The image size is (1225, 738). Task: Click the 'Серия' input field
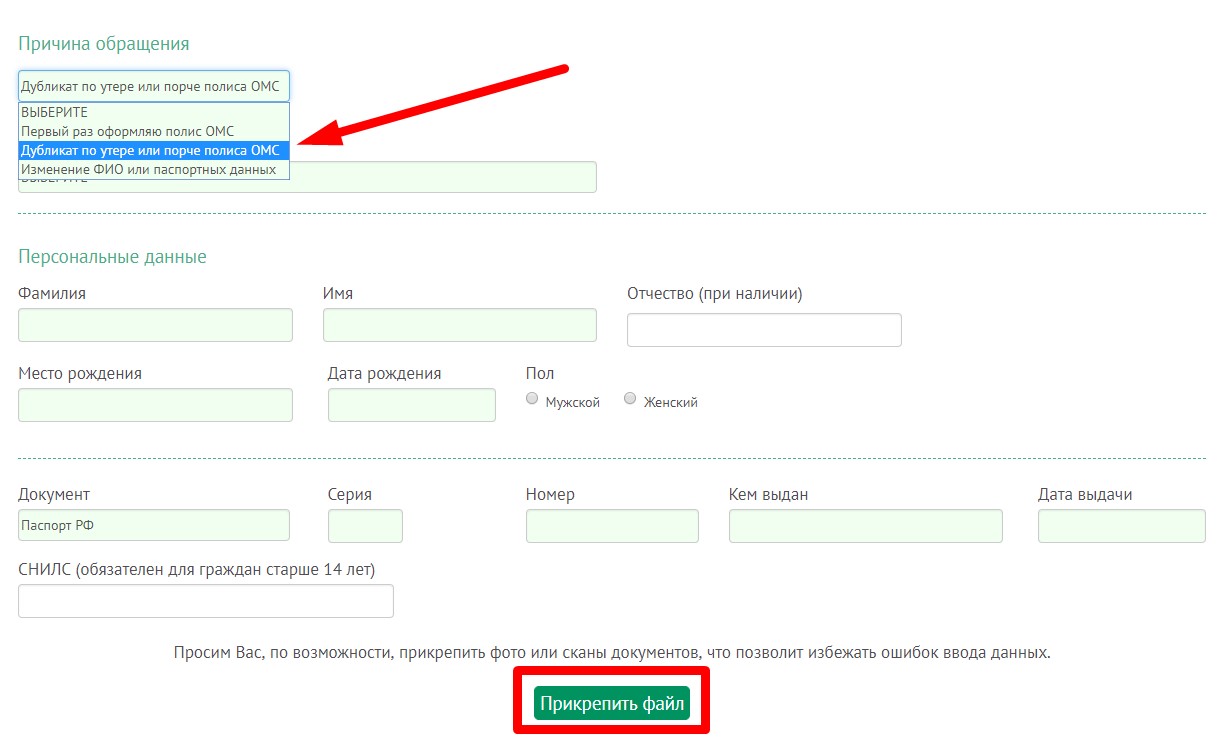coord(365,526)
